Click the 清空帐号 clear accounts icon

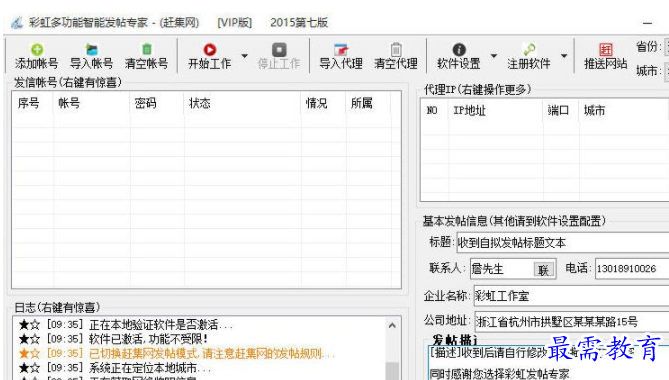pyautogui.click(x=146, y=49)
